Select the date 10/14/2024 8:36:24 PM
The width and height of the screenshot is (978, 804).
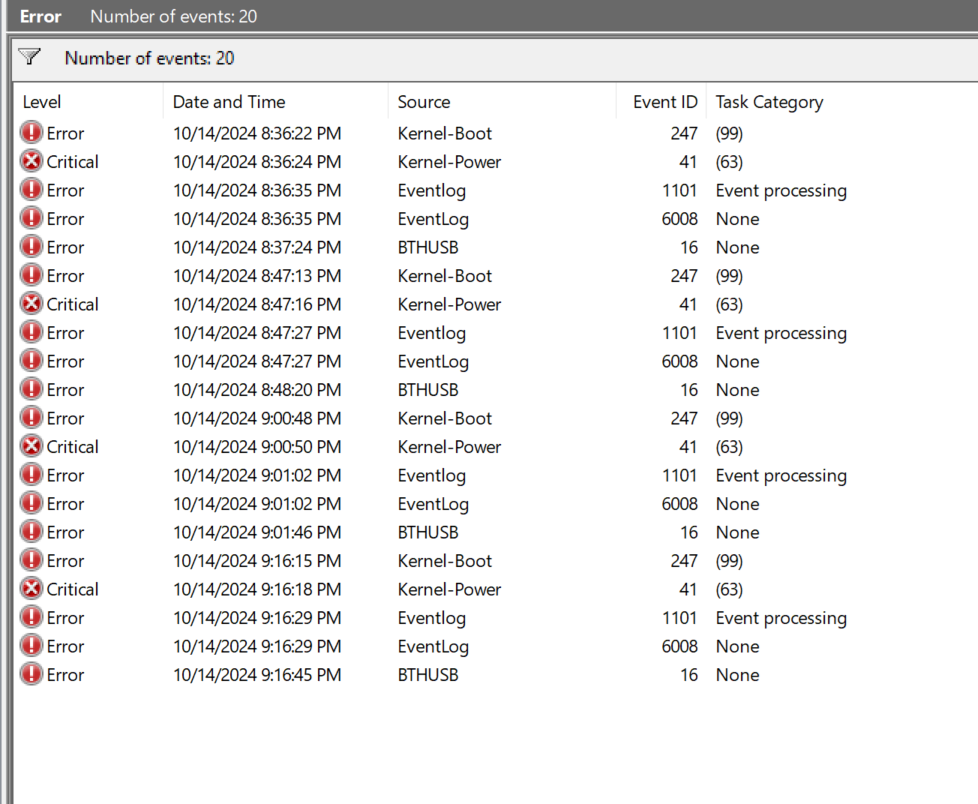click(x=257, y=162)
